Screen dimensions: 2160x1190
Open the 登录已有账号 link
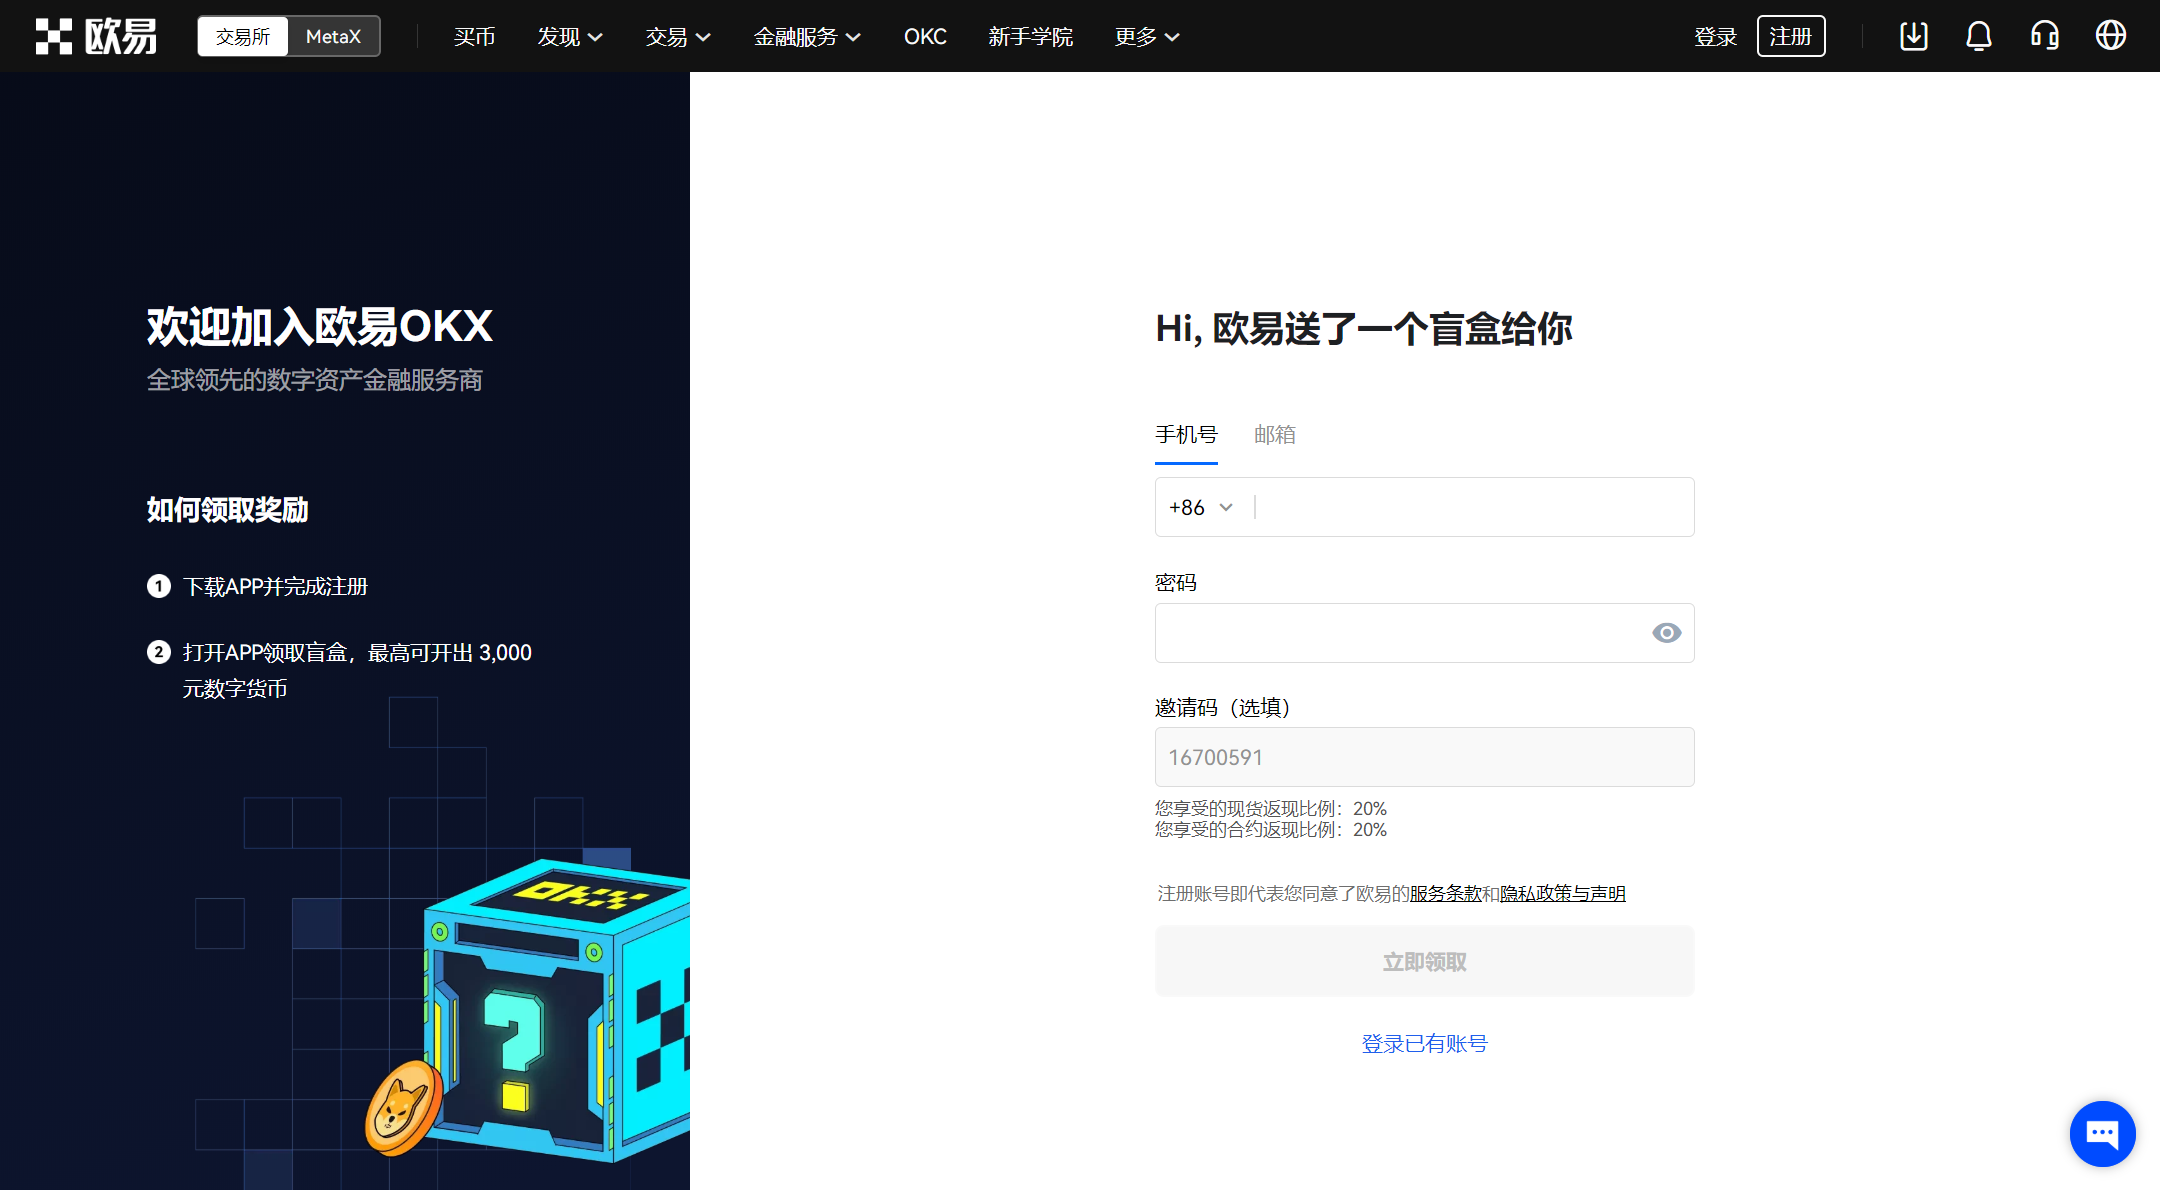tap(1425, 1044)
